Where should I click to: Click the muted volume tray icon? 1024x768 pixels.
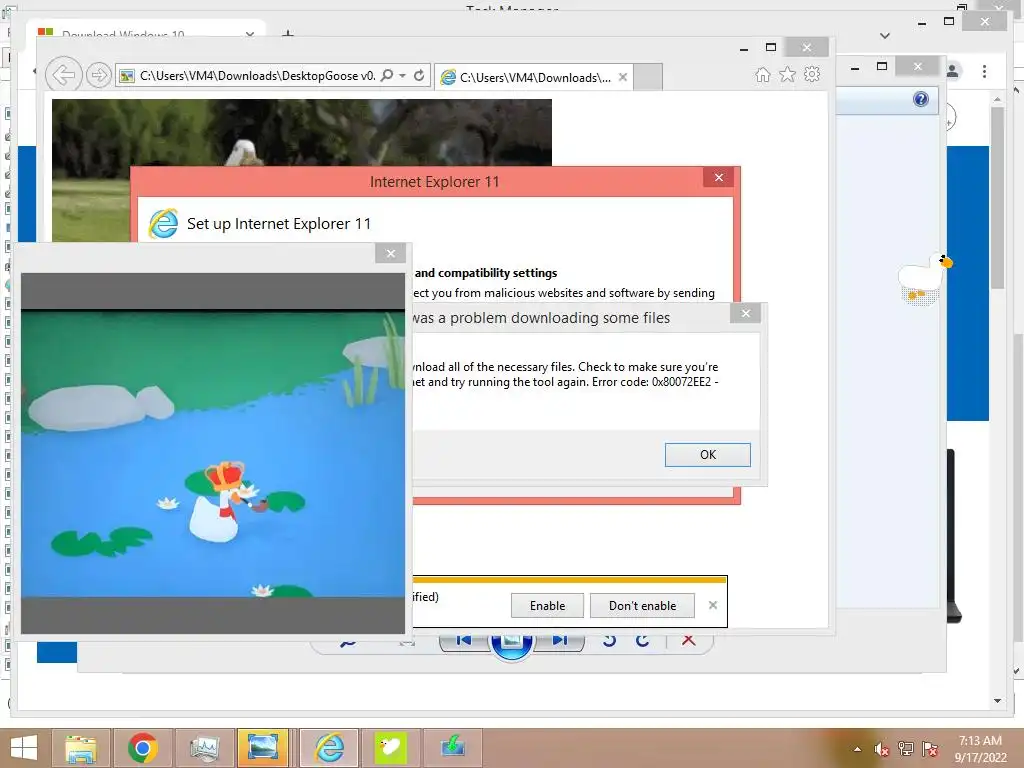(882, 749)
